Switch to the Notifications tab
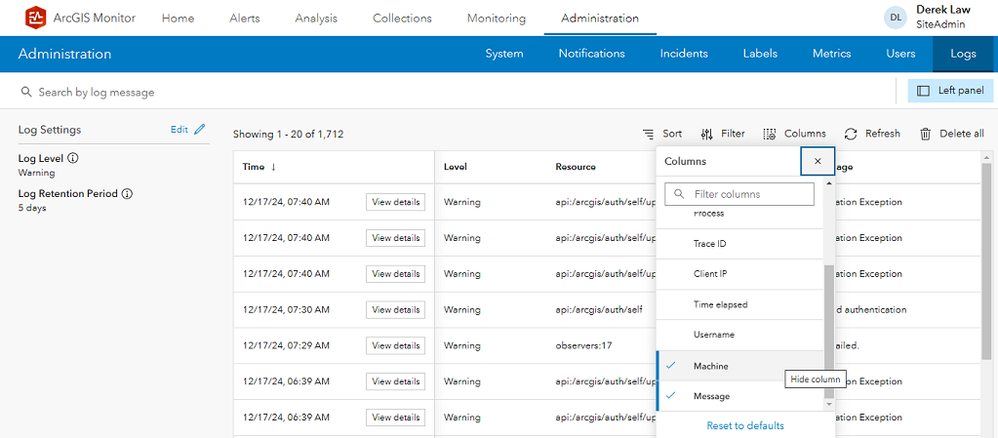Screen dimensions: 998x438 [591, 54]
